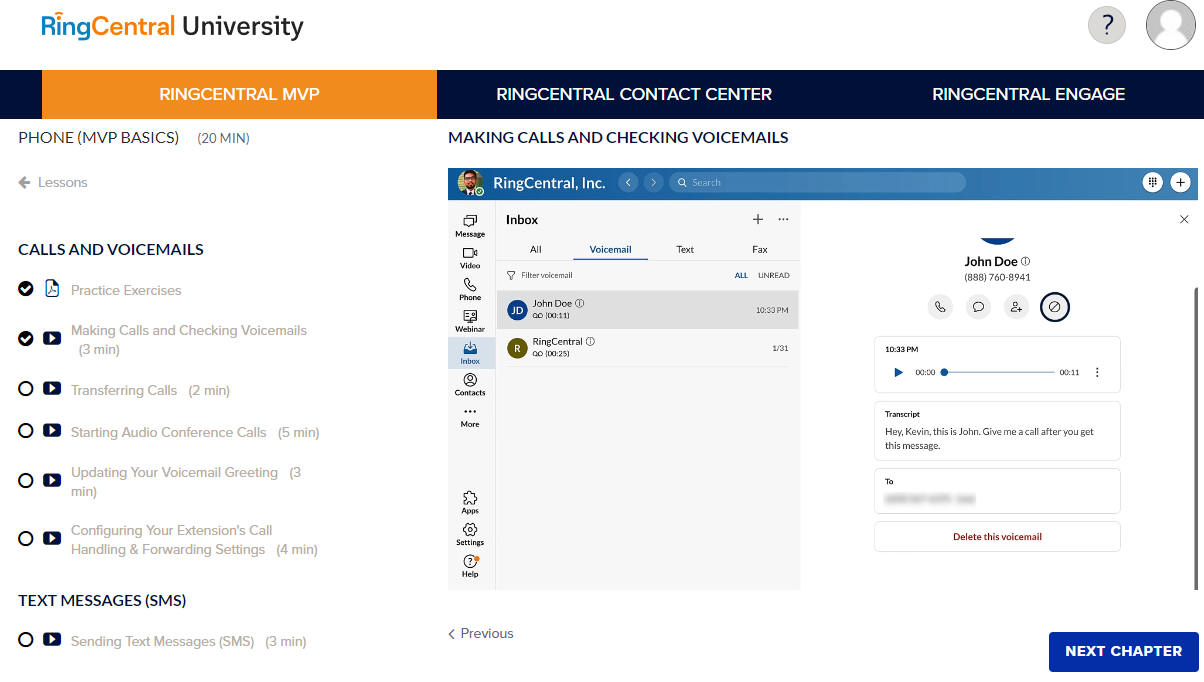Open More in the app sidebar

tap(470, 417)
